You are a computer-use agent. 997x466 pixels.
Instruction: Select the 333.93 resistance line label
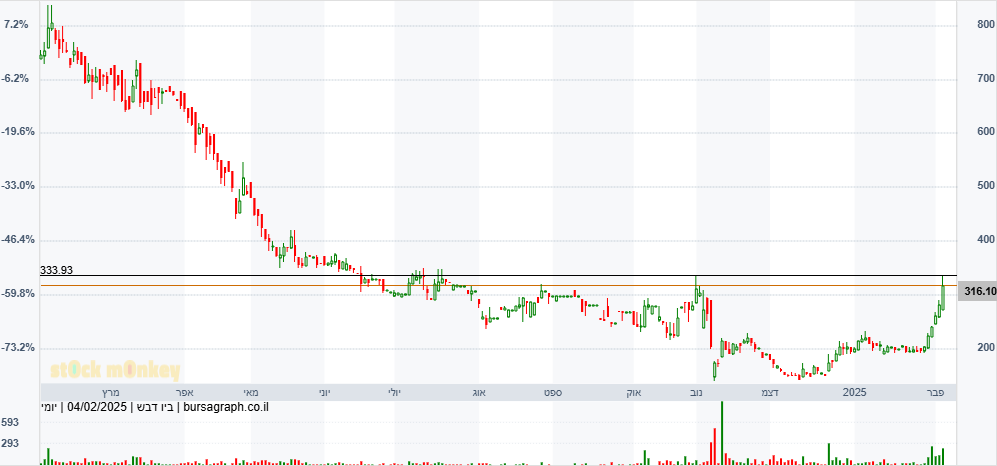57,270
